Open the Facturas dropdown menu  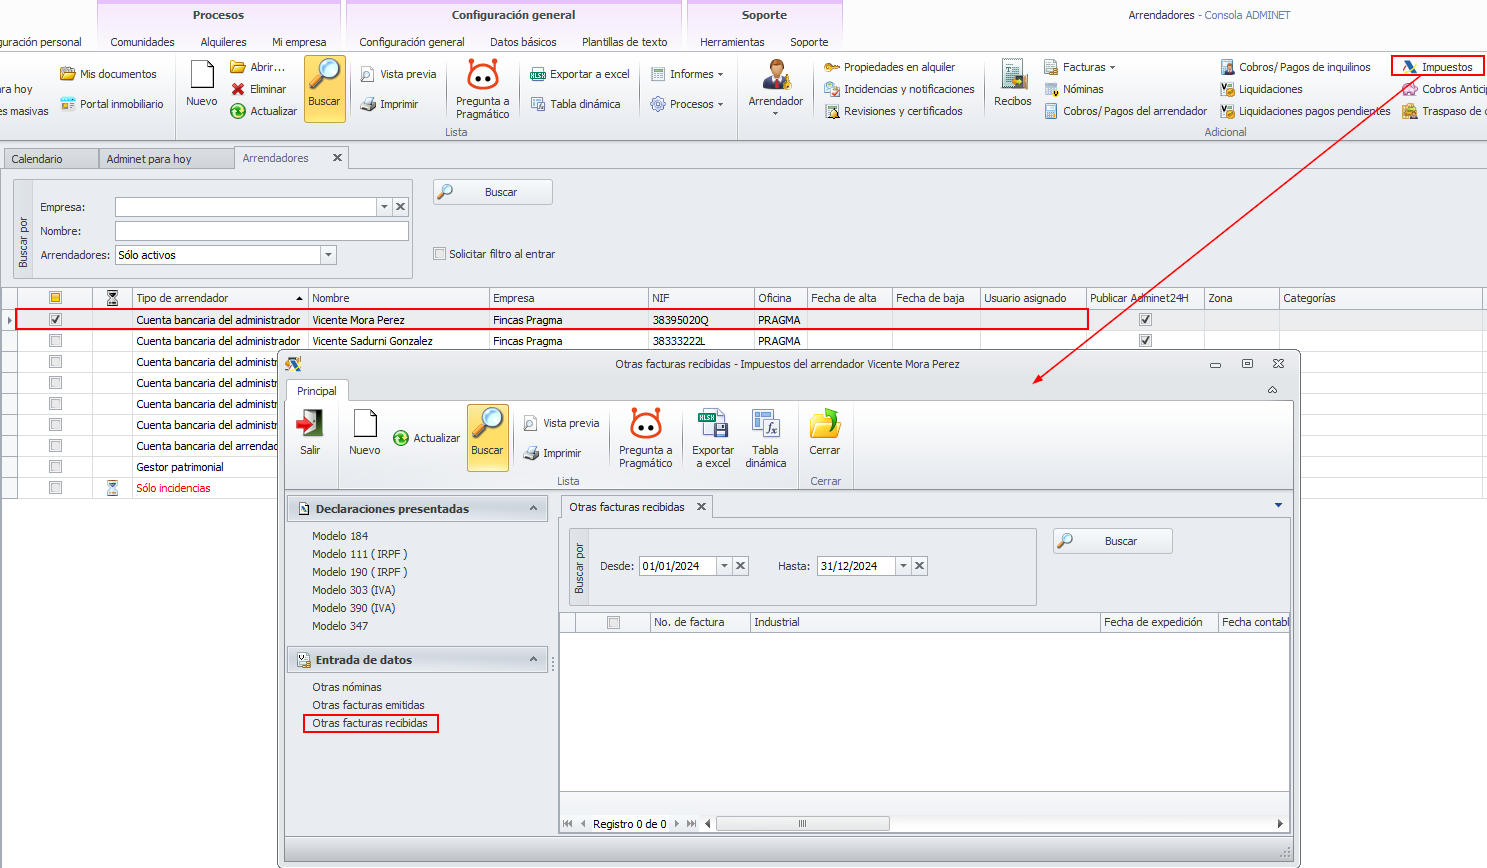tap(1080, 67)
